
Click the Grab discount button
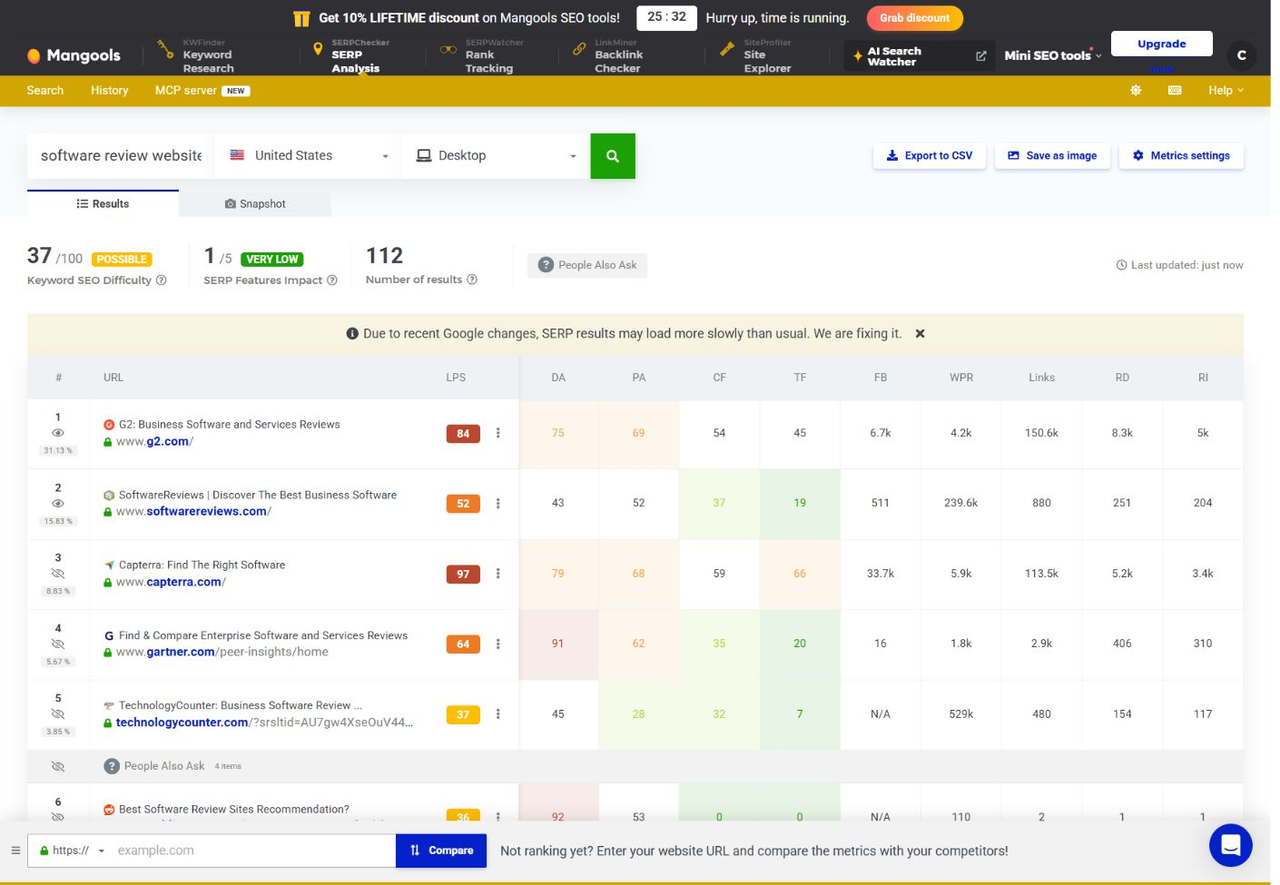tap(915, 18)
